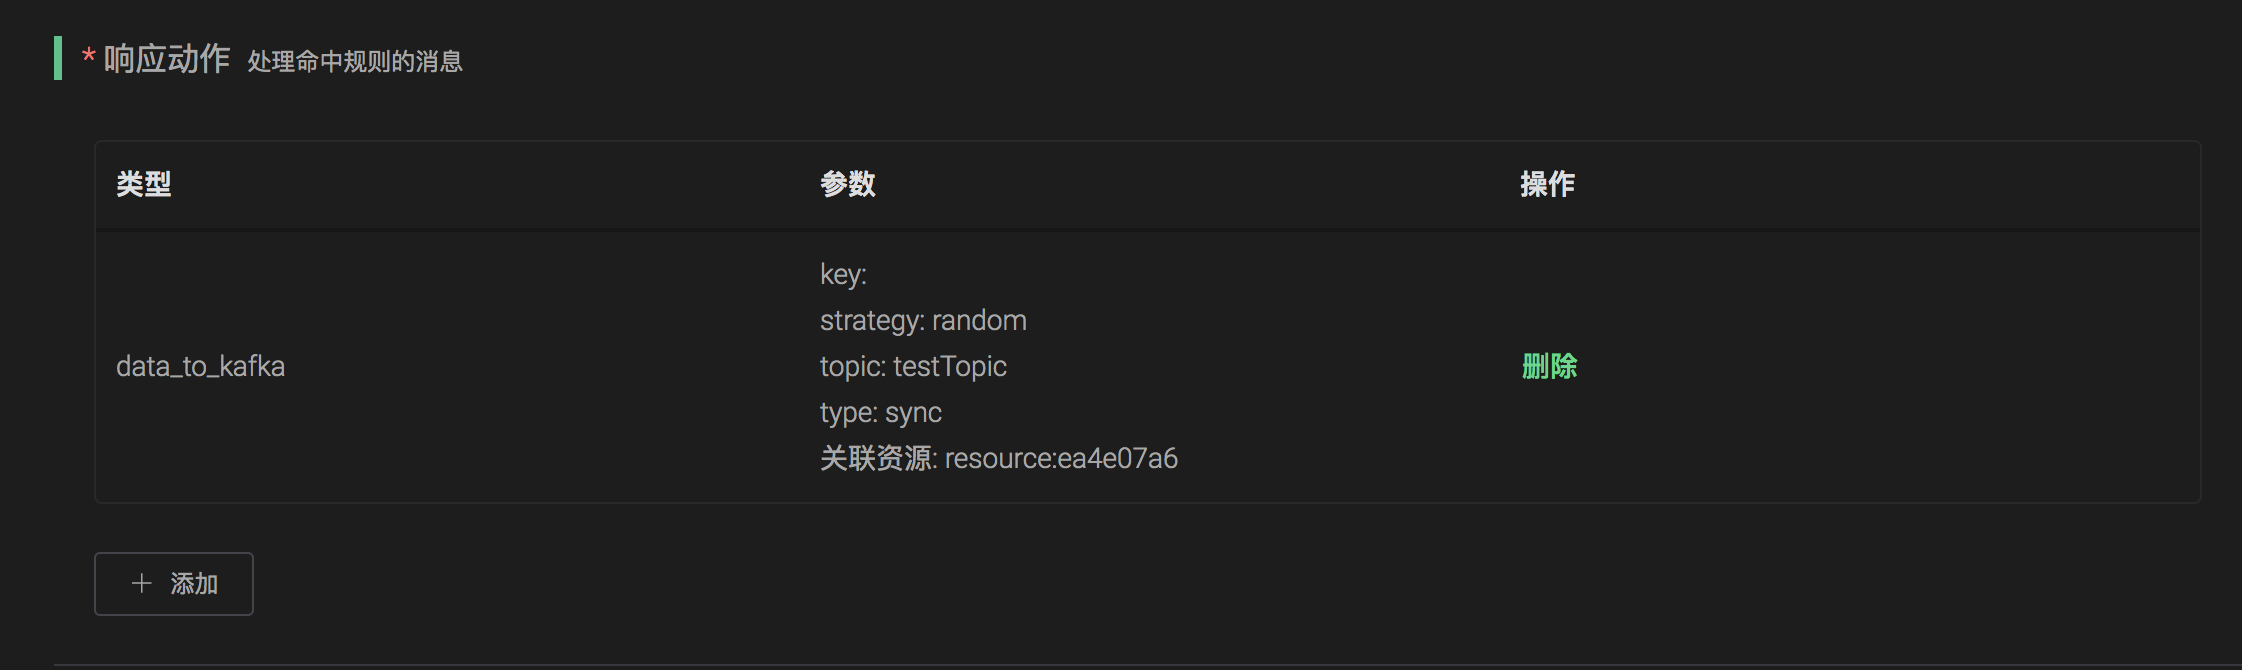Click the resource:ea4e07a6 value
Viewport: 2242px width, 670px height.
(1061, 459)
